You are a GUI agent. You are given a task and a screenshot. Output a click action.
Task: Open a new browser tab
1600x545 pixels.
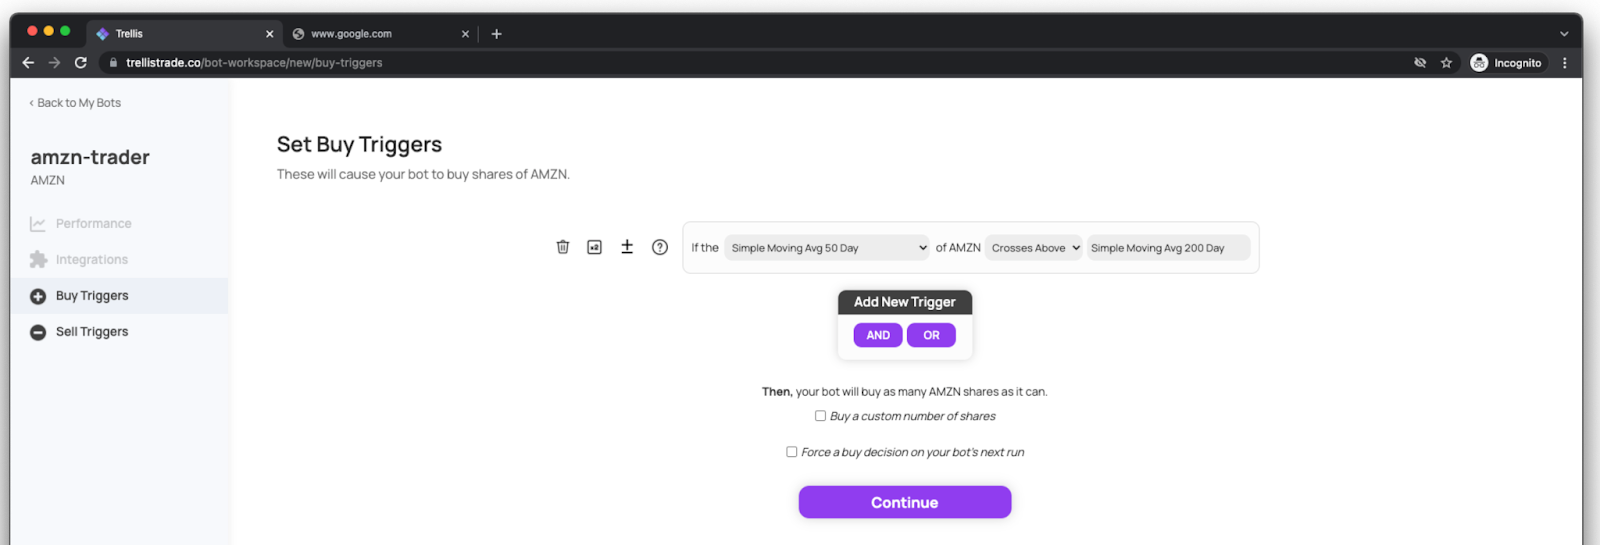pyautogui.click(x=496, y=33)
